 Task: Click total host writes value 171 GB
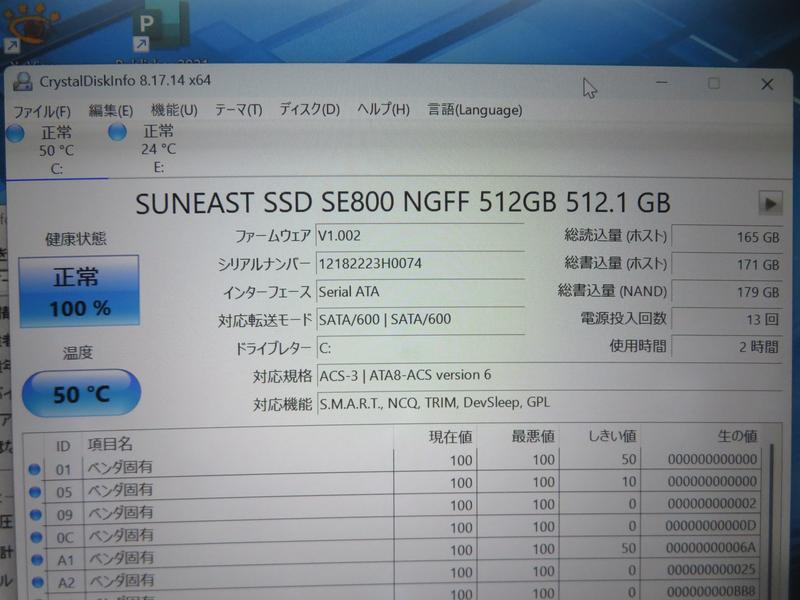click(727, 264)
